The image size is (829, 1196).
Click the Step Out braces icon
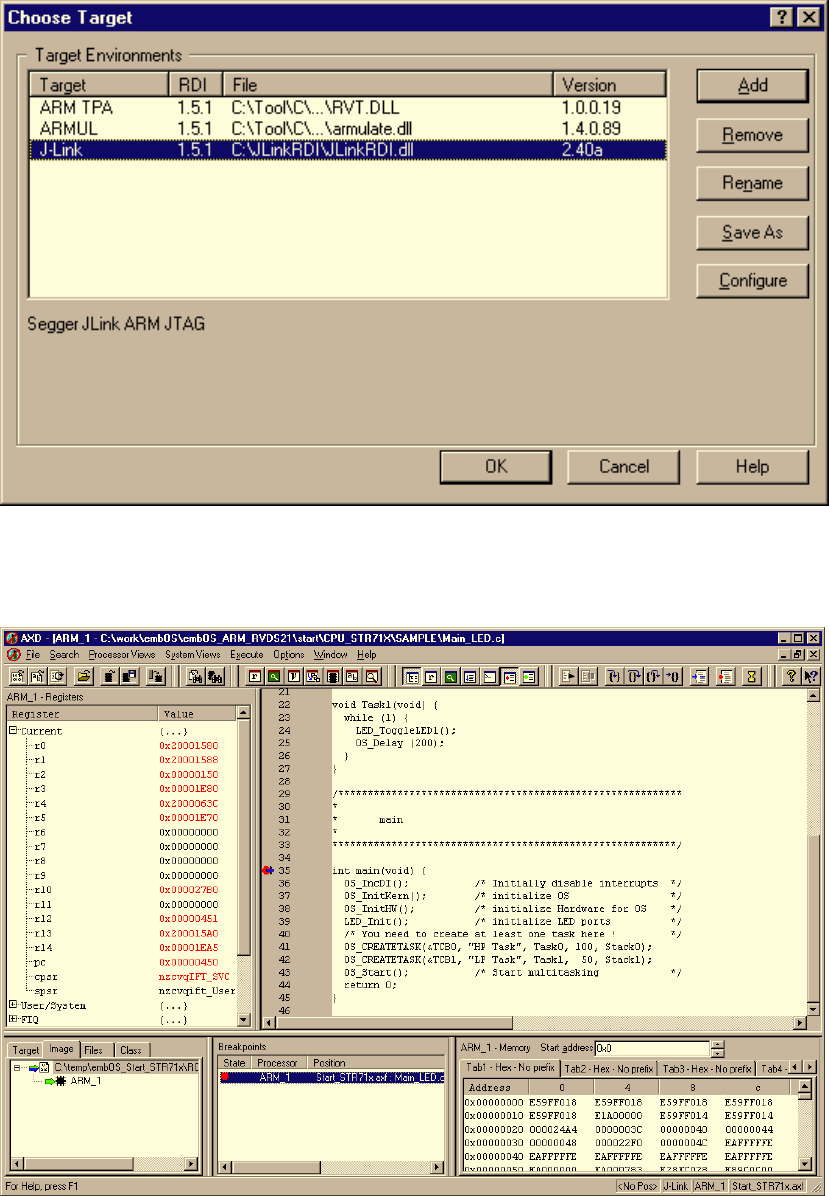(x=653, y=676)
